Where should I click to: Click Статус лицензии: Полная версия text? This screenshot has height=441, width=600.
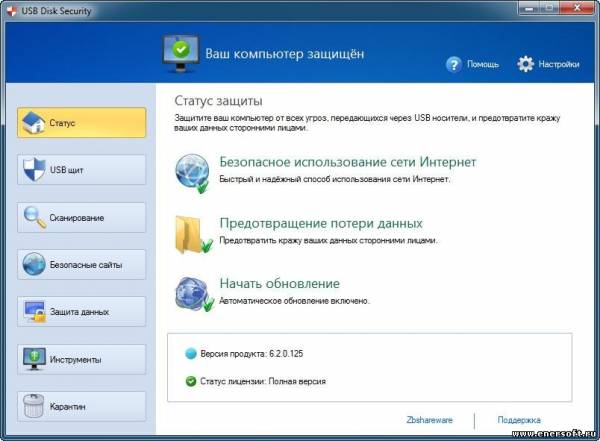[x=263, y=381]
